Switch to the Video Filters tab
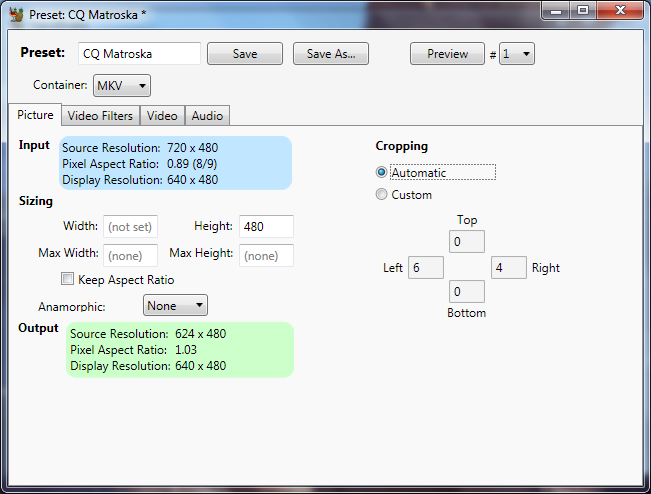 click(100, 116)
